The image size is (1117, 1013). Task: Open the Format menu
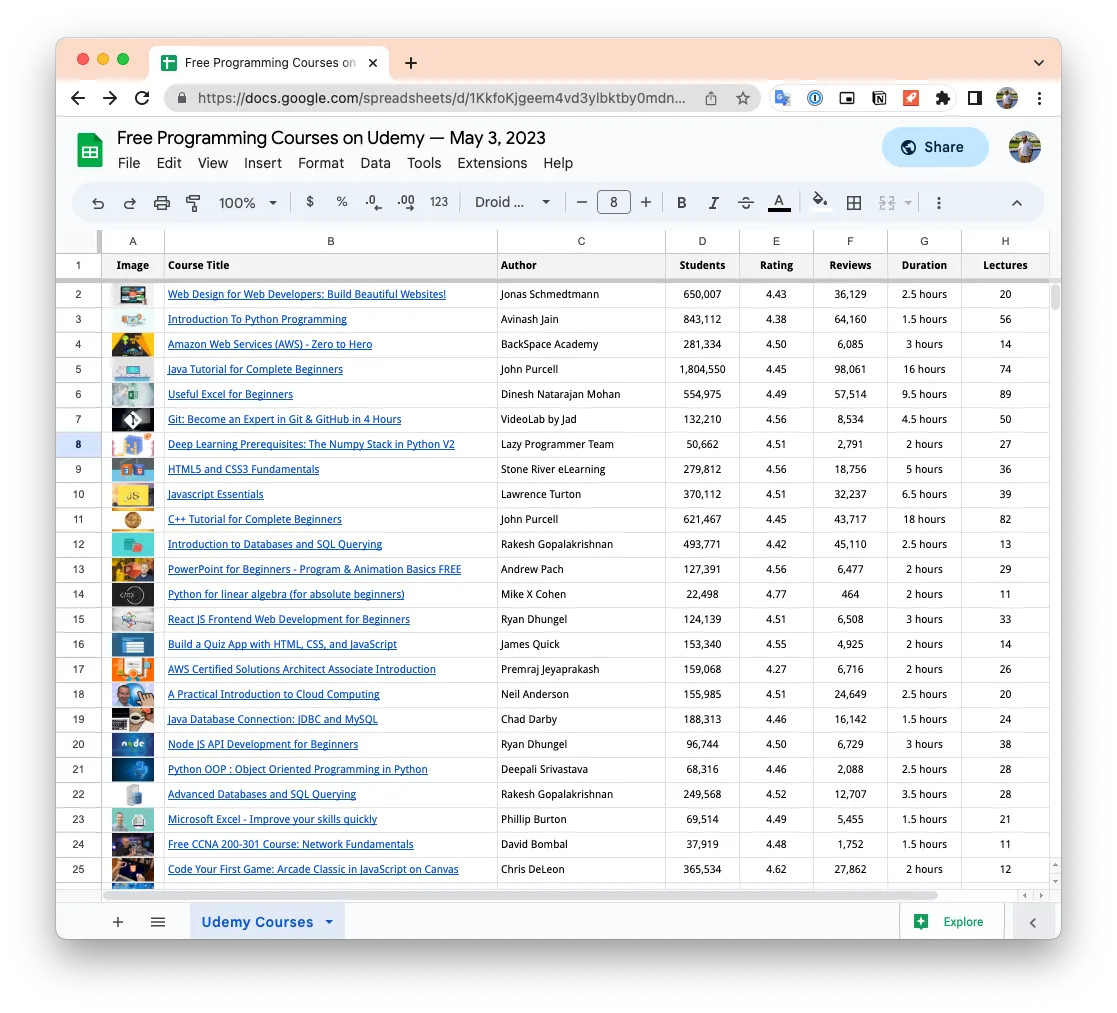click(320, 163)
